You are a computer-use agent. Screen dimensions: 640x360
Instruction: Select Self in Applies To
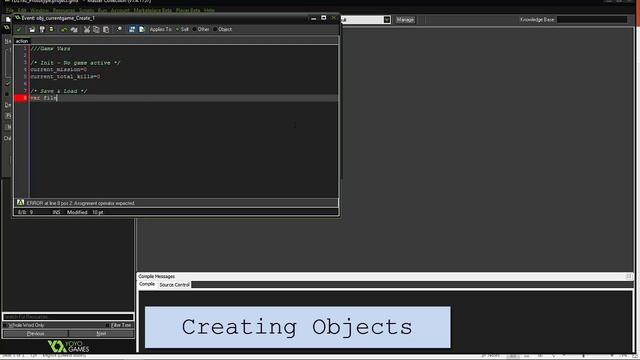pos(182,29)
